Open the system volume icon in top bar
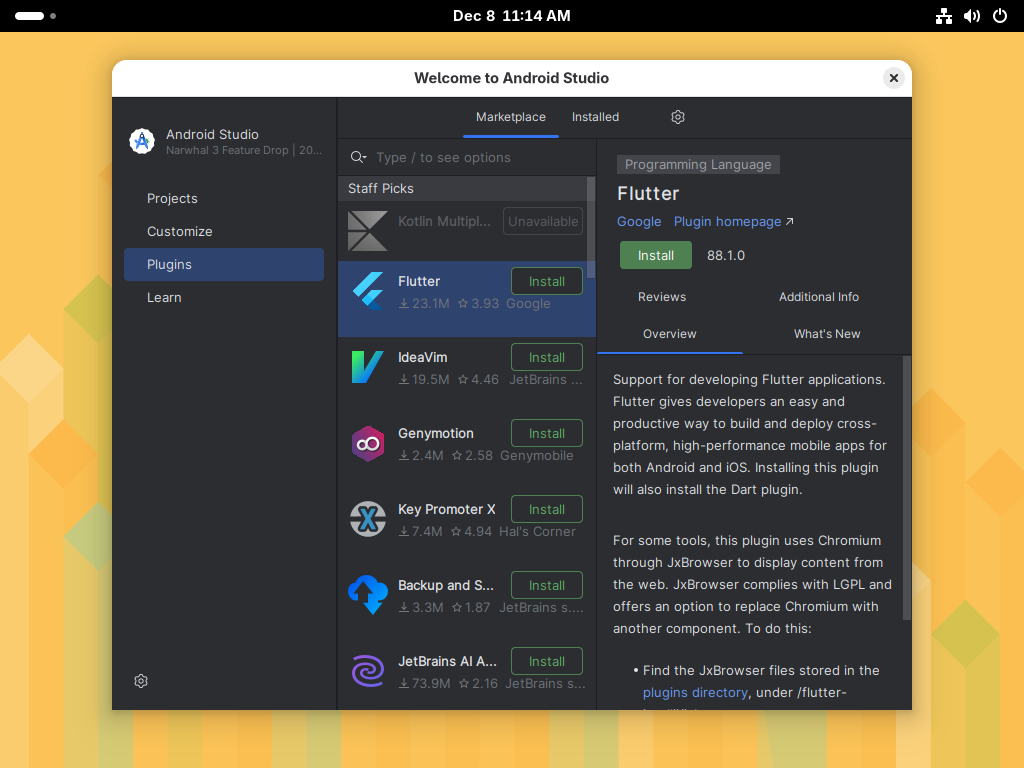The width and height of the screenshot is (1024, 768). click(x=971, y=16)
